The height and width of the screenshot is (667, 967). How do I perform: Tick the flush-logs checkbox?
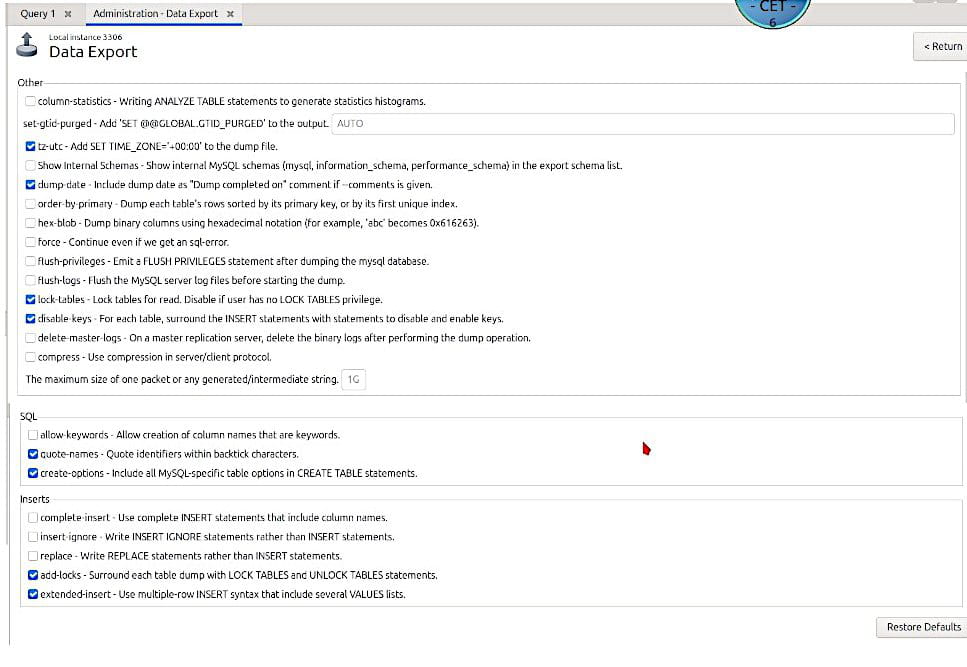coord(30,280)
